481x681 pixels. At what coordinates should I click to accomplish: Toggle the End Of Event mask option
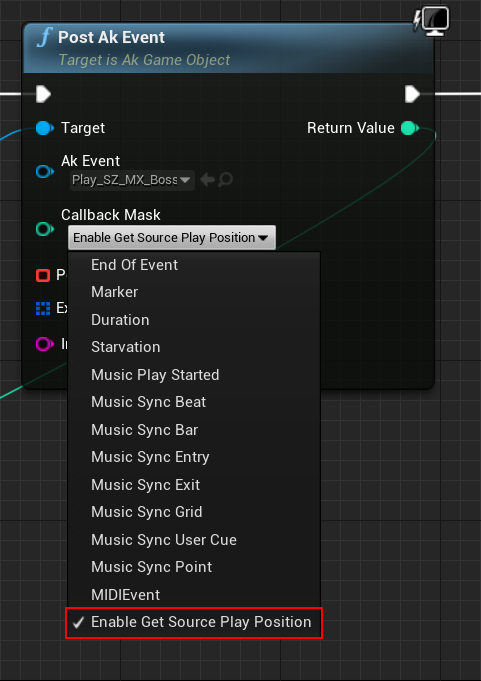click(194, 265)
